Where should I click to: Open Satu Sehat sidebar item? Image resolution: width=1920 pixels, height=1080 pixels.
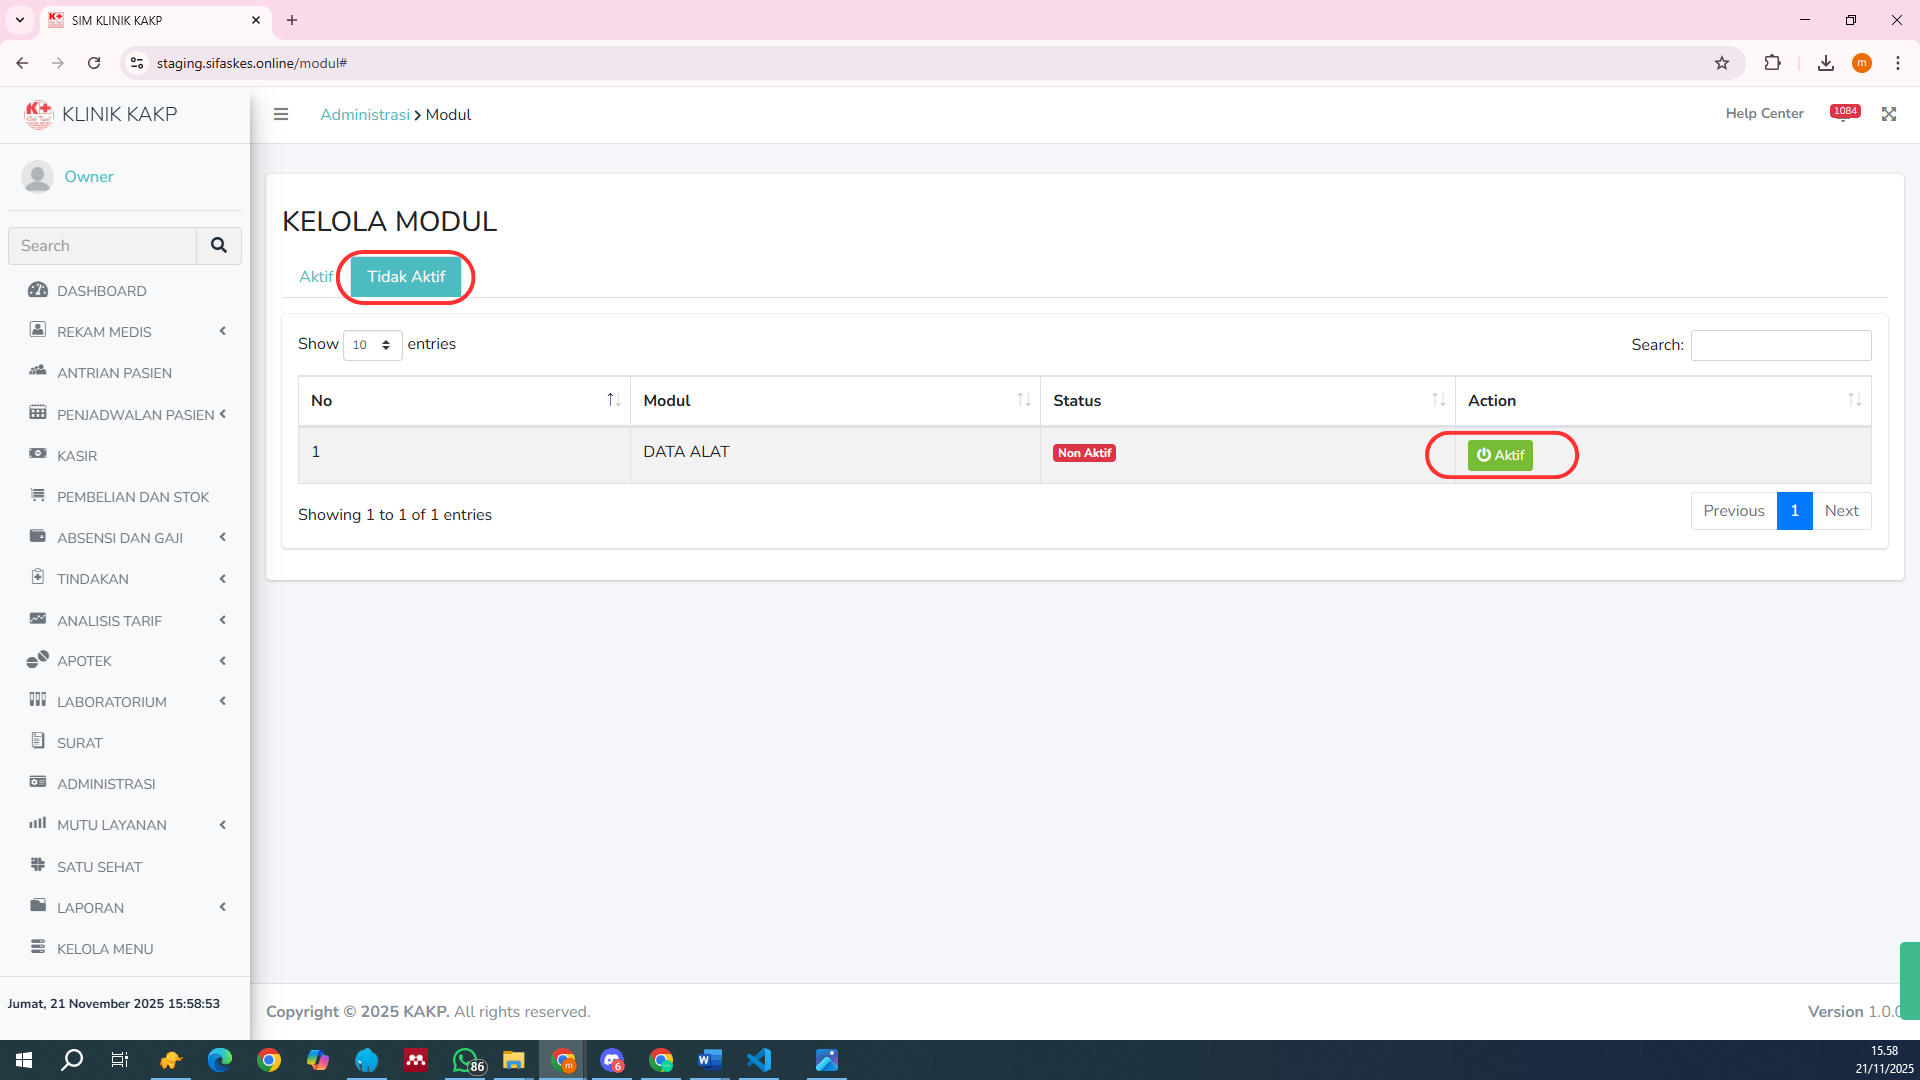(x=99, y=867)
